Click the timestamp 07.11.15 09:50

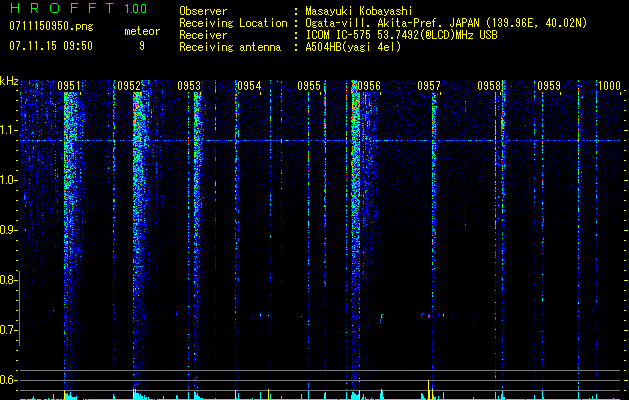pos(51,46)
